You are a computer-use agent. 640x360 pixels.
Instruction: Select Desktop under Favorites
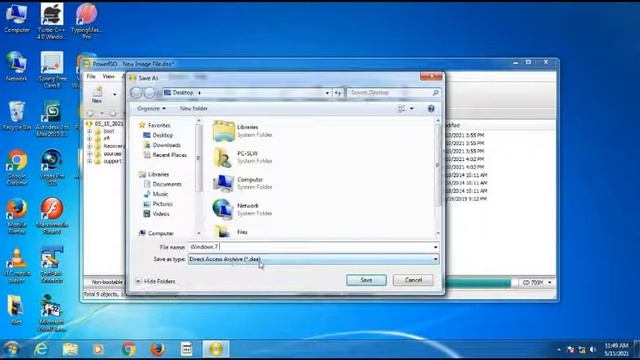[x=158, y=135]
